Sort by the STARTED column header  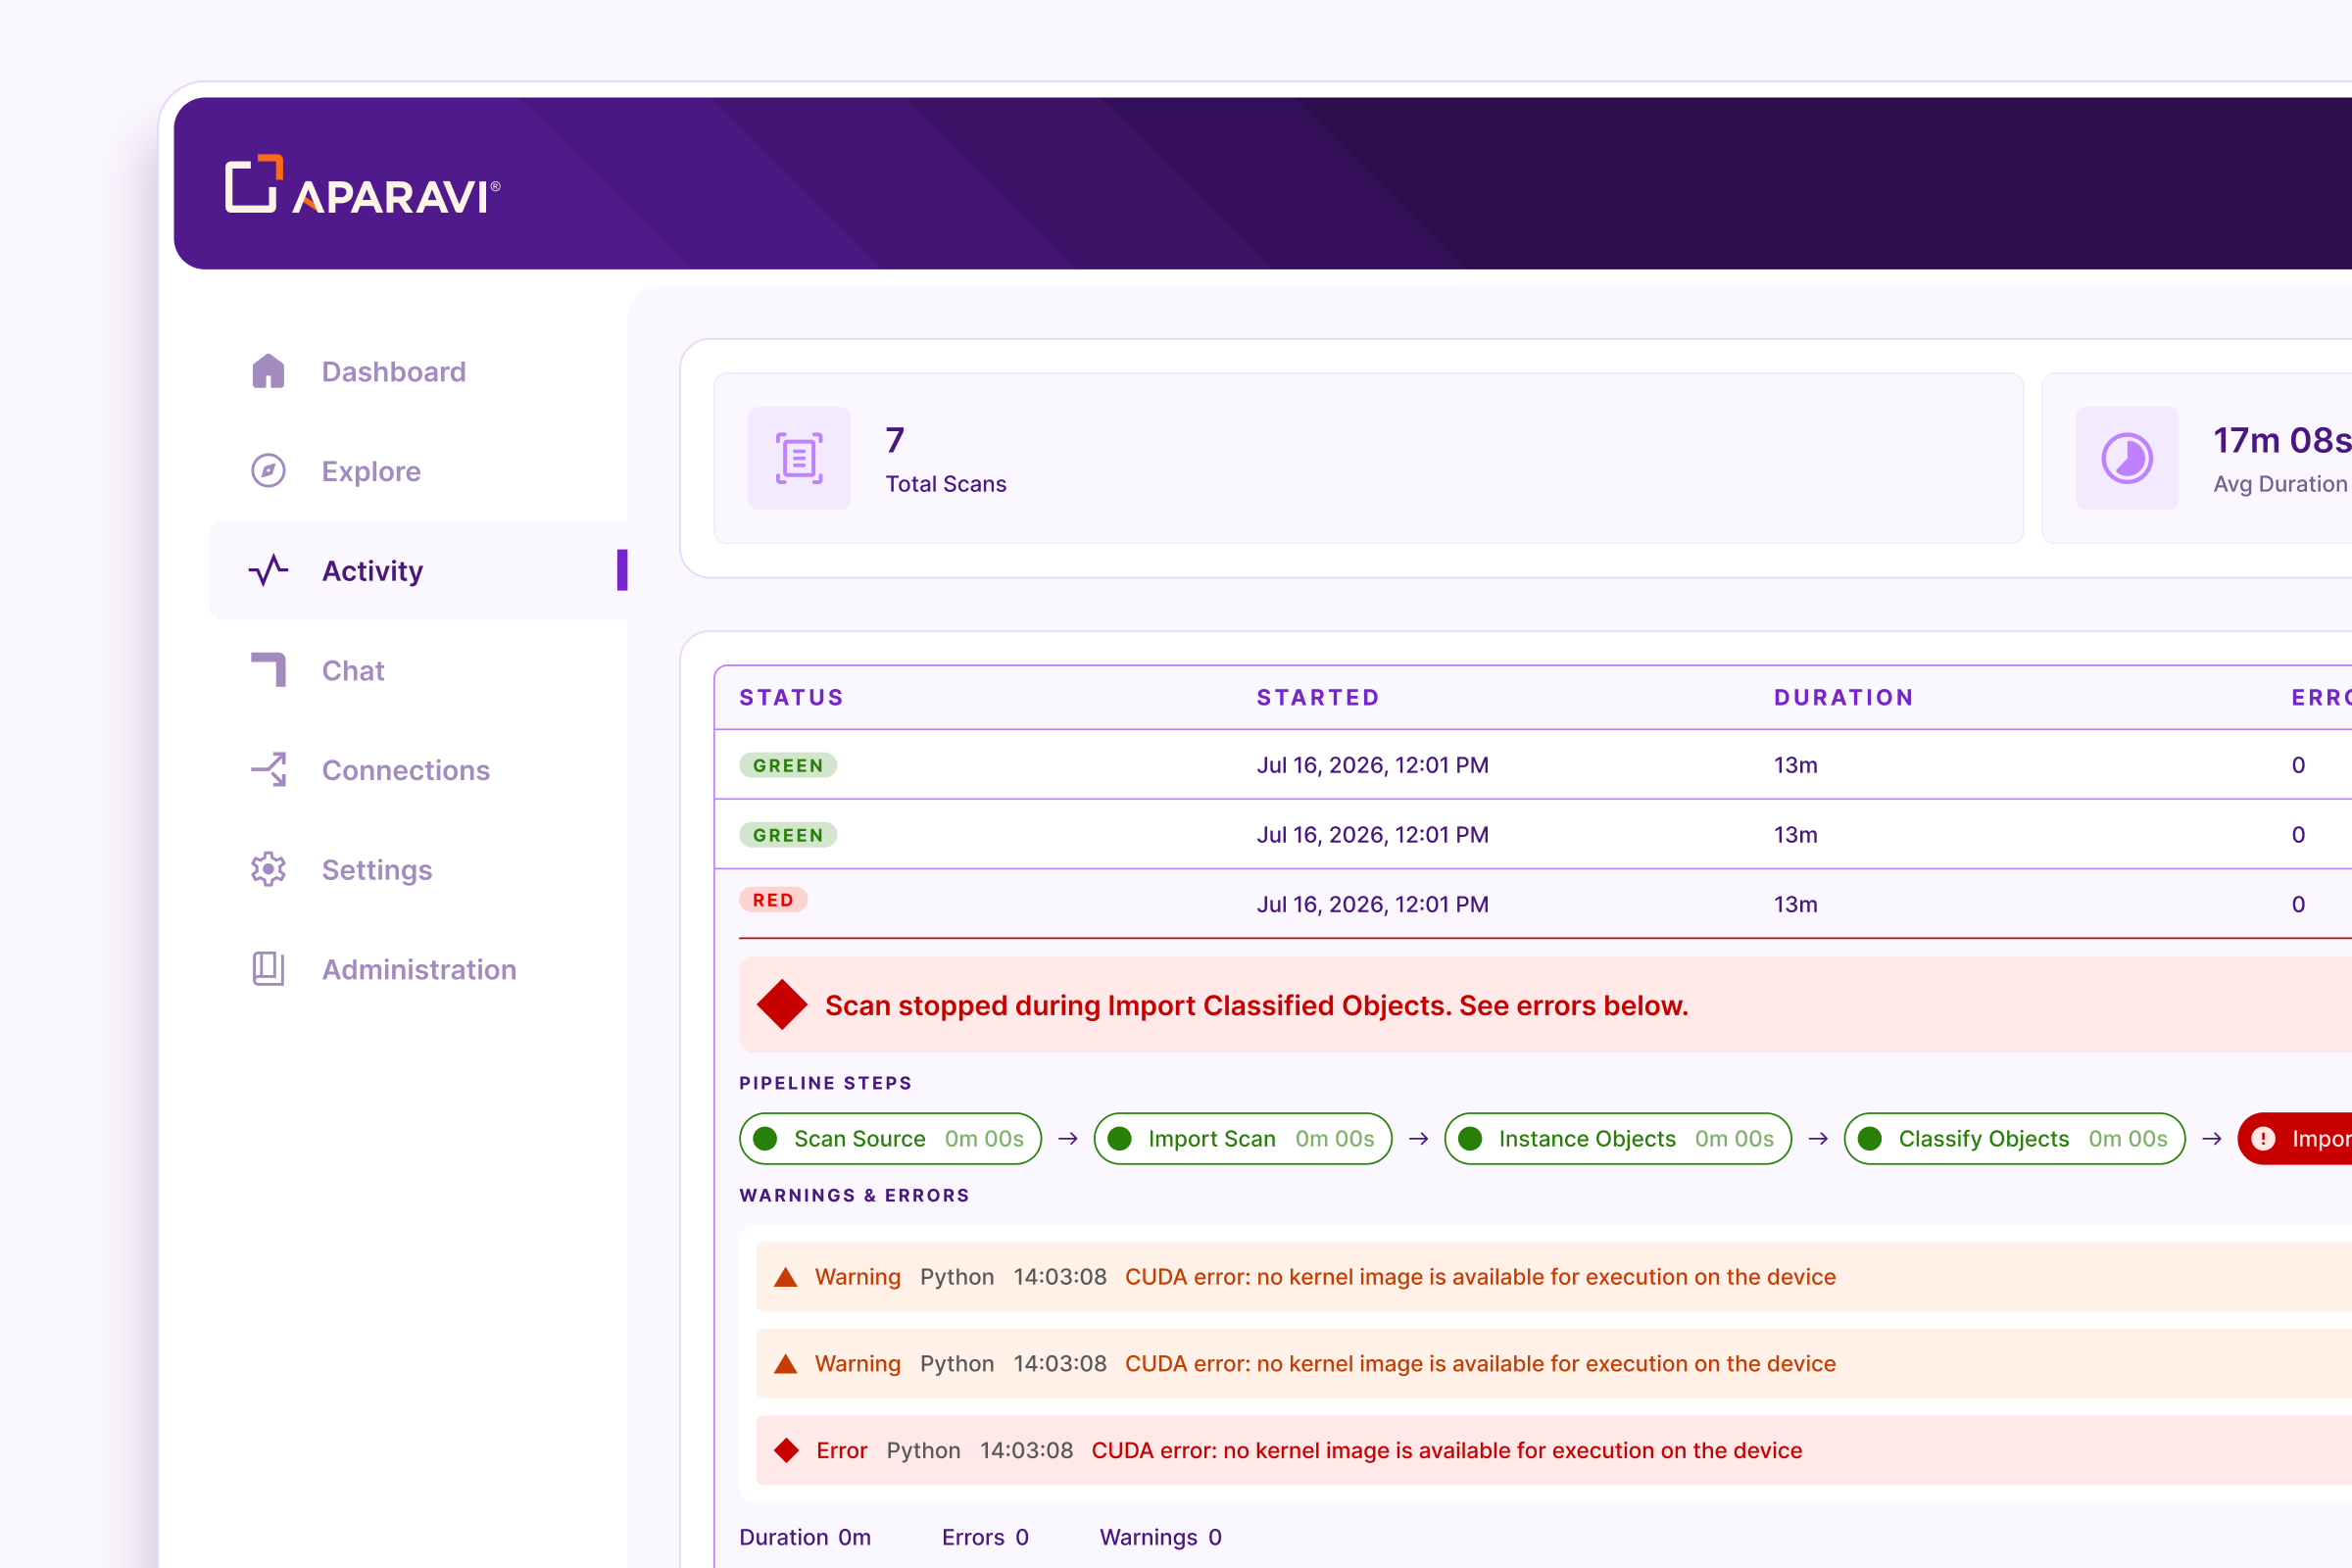(x=1318, y=697)
